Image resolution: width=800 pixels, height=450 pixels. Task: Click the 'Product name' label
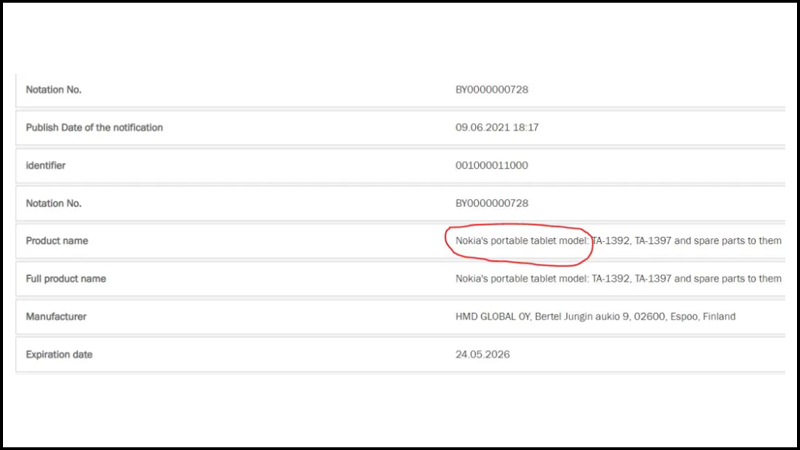tap(57, 241)
